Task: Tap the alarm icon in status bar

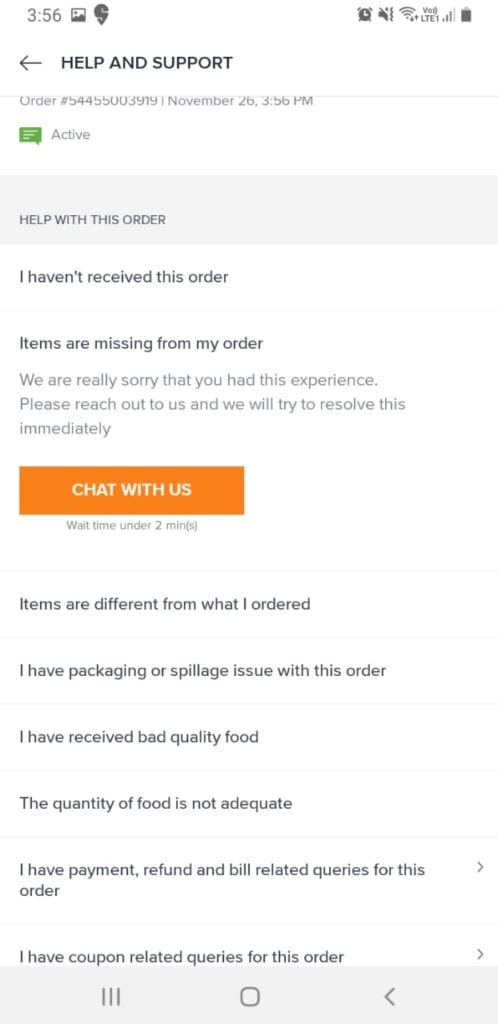Action: (365, 15)
